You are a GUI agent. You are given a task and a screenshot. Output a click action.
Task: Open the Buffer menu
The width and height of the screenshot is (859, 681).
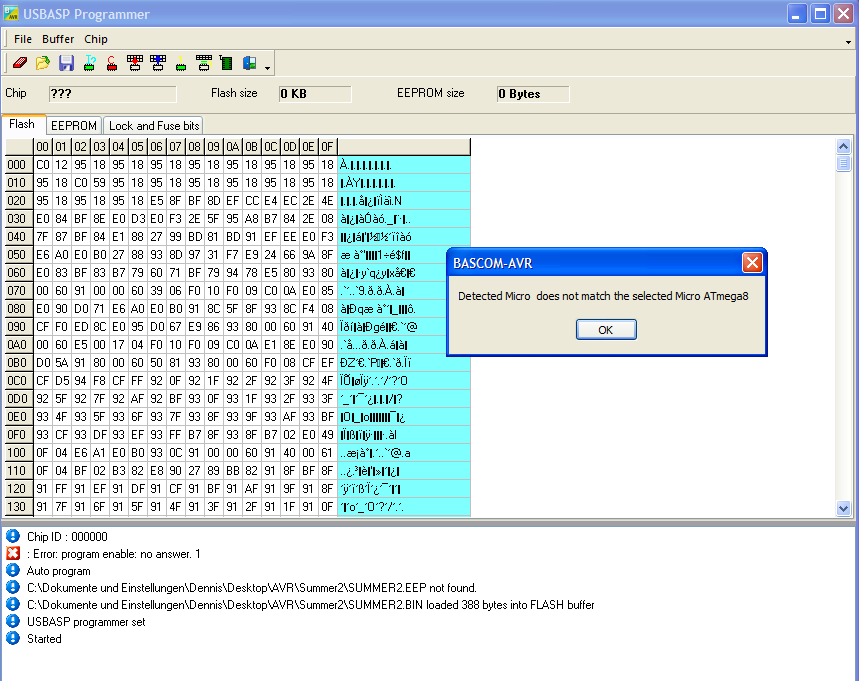tap(58, 39)
